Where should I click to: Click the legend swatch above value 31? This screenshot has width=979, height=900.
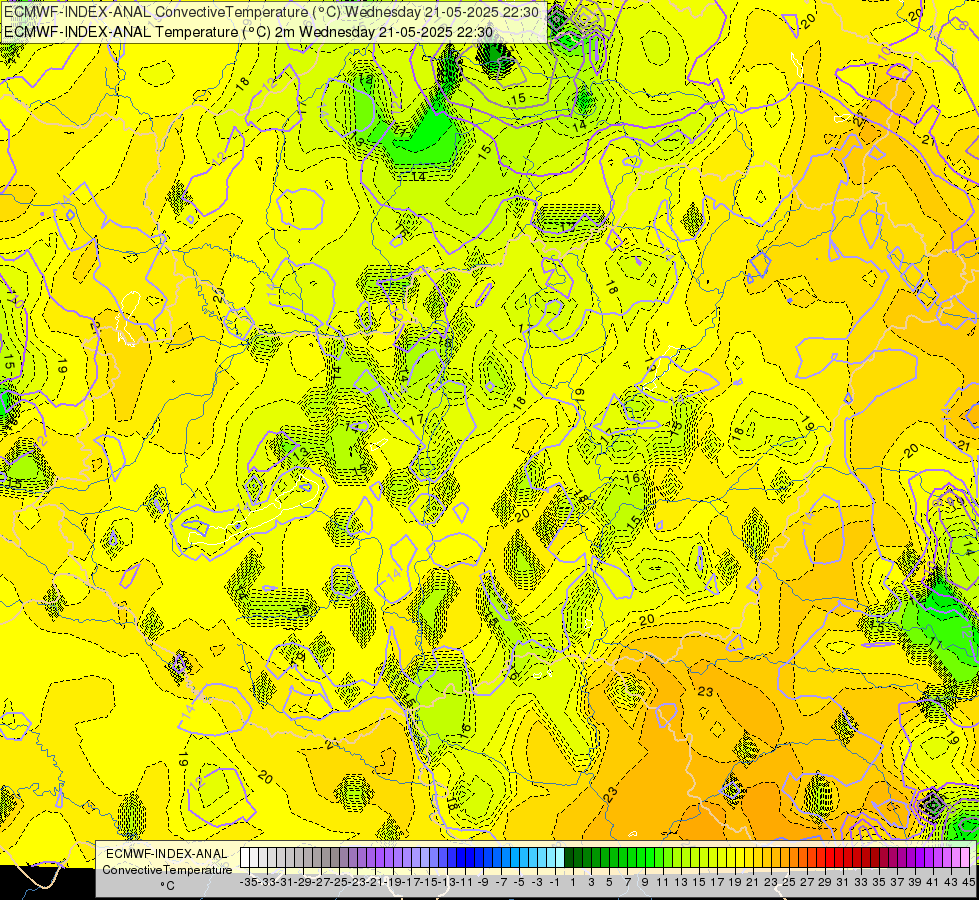point(839,858)
